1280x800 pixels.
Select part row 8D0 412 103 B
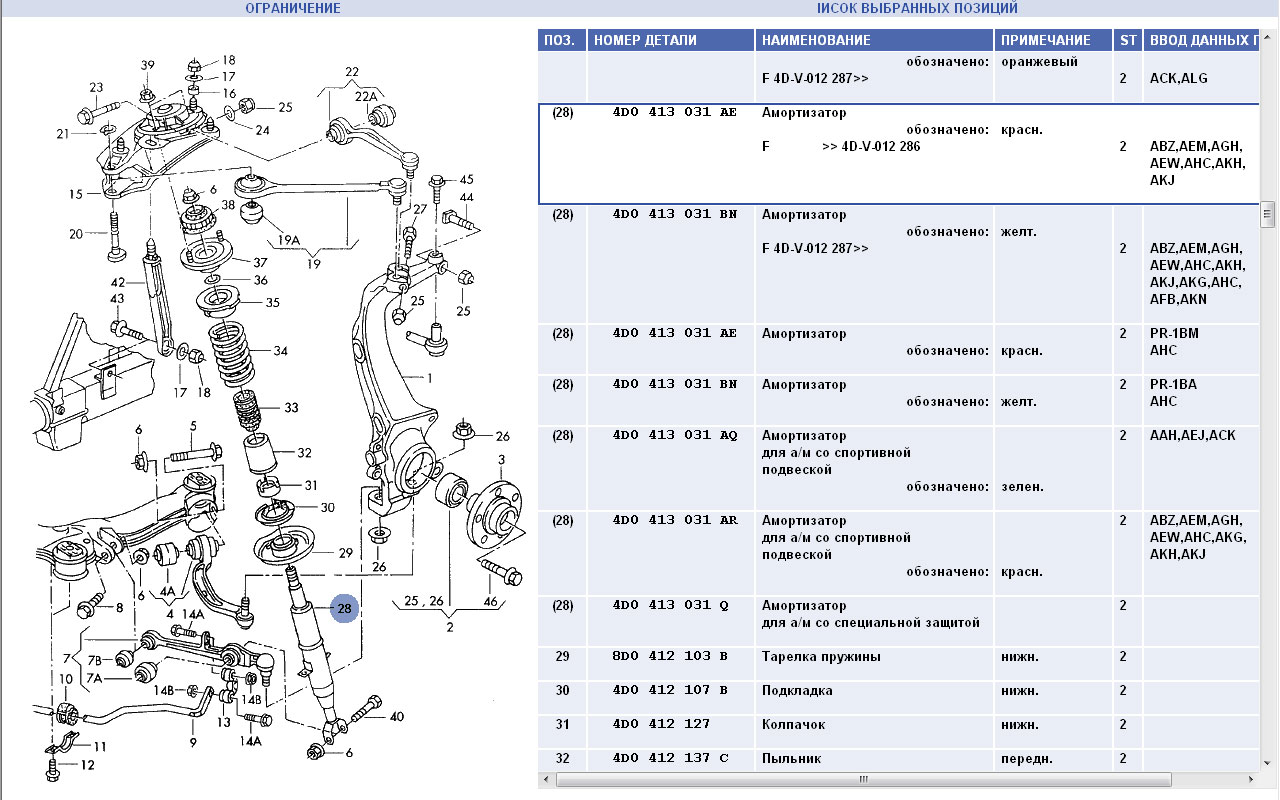(670, 656)
